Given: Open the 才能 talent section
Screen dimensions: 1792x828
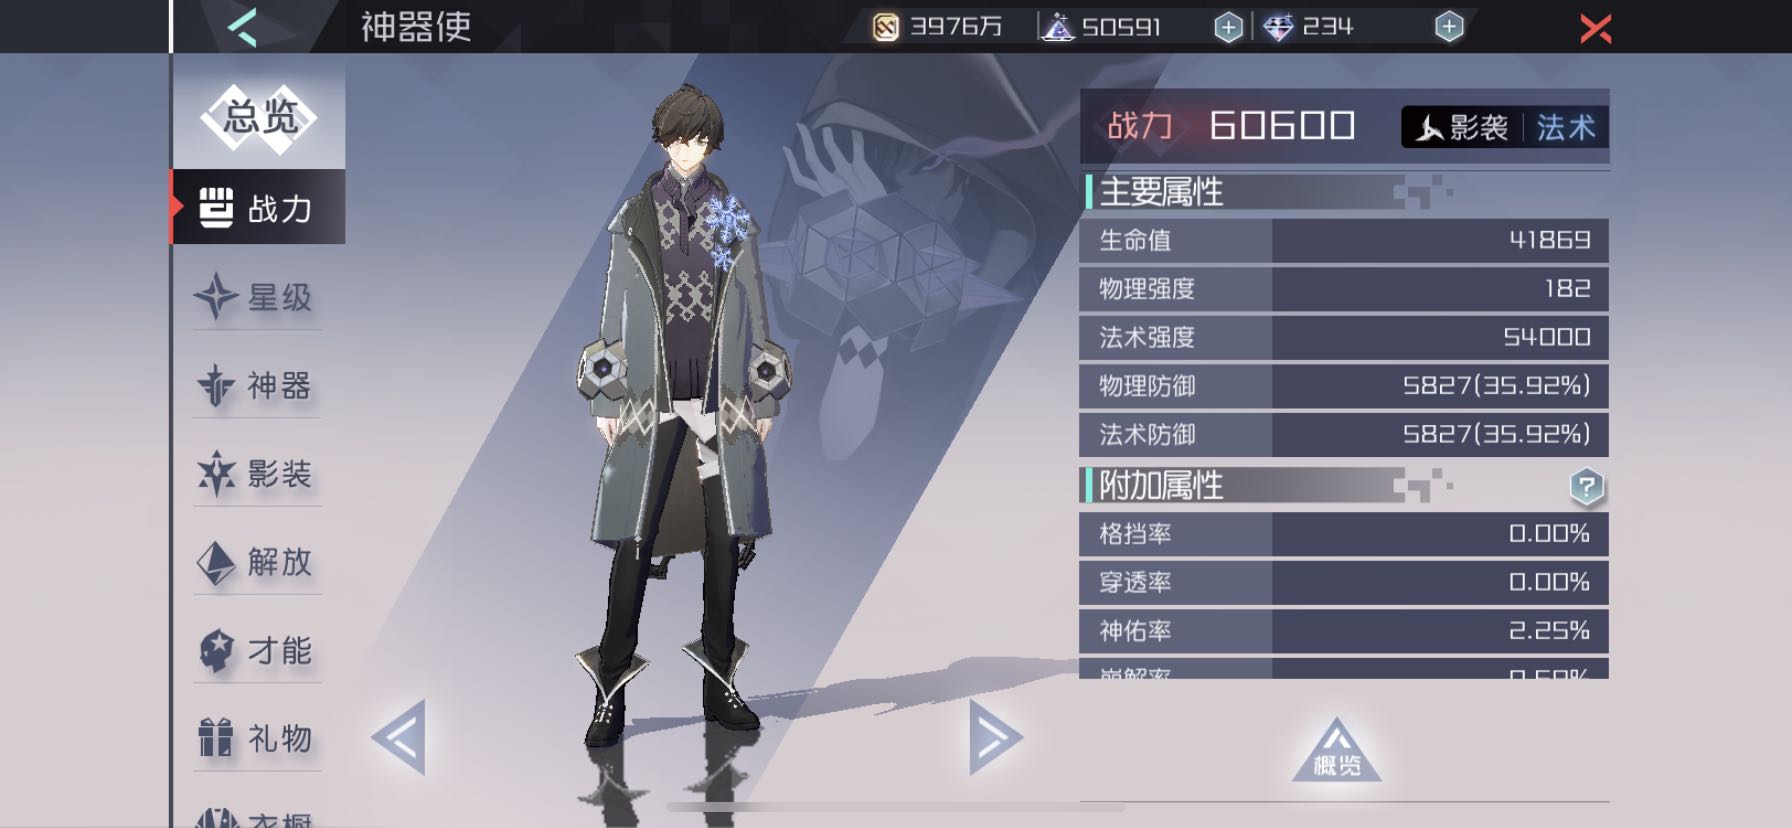Looking at the screenshot, I should pos(257,650).
